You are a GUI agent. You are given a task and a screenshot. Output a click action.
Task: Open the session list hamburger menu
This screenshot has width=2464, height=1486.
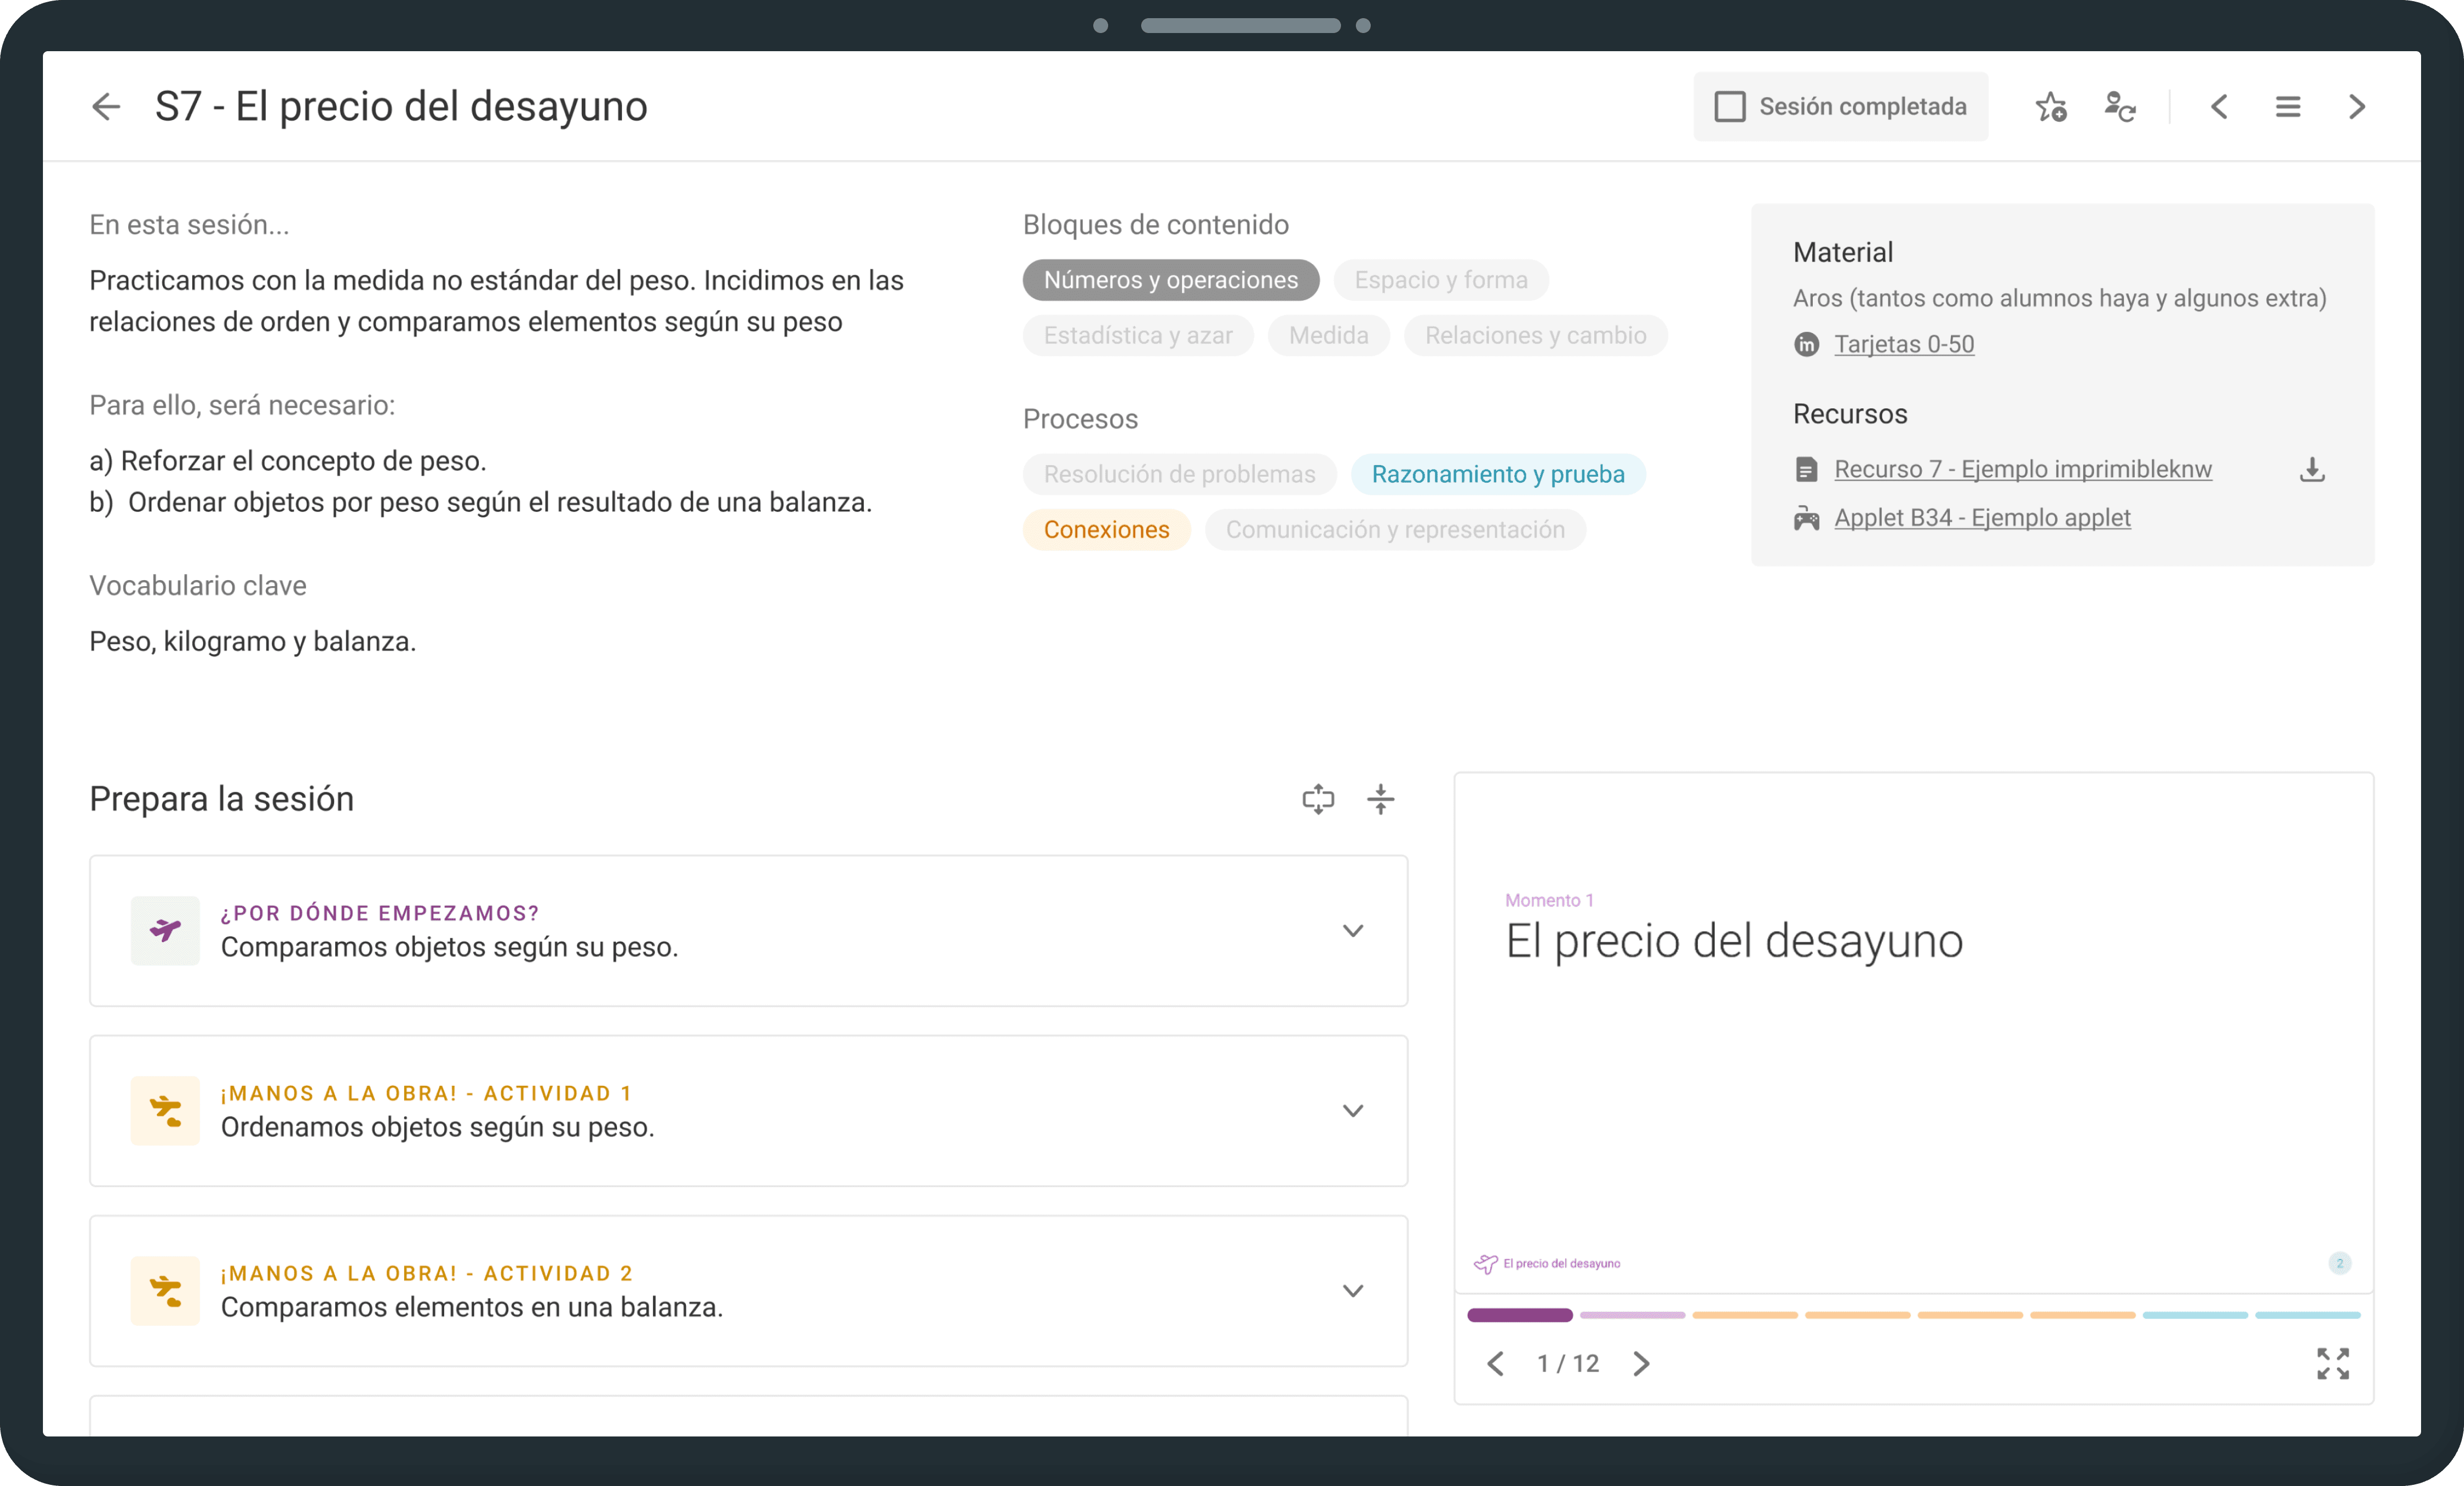(2288, 106)
